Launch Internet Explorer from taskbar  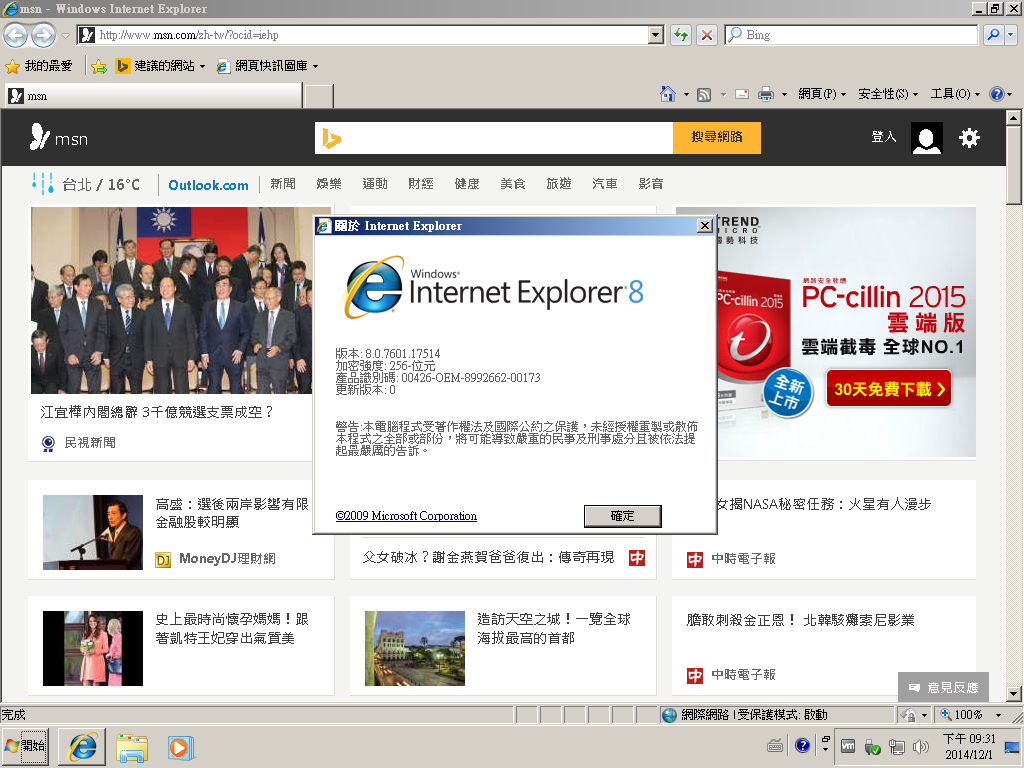pyautogui.click(x=82, y=747)
